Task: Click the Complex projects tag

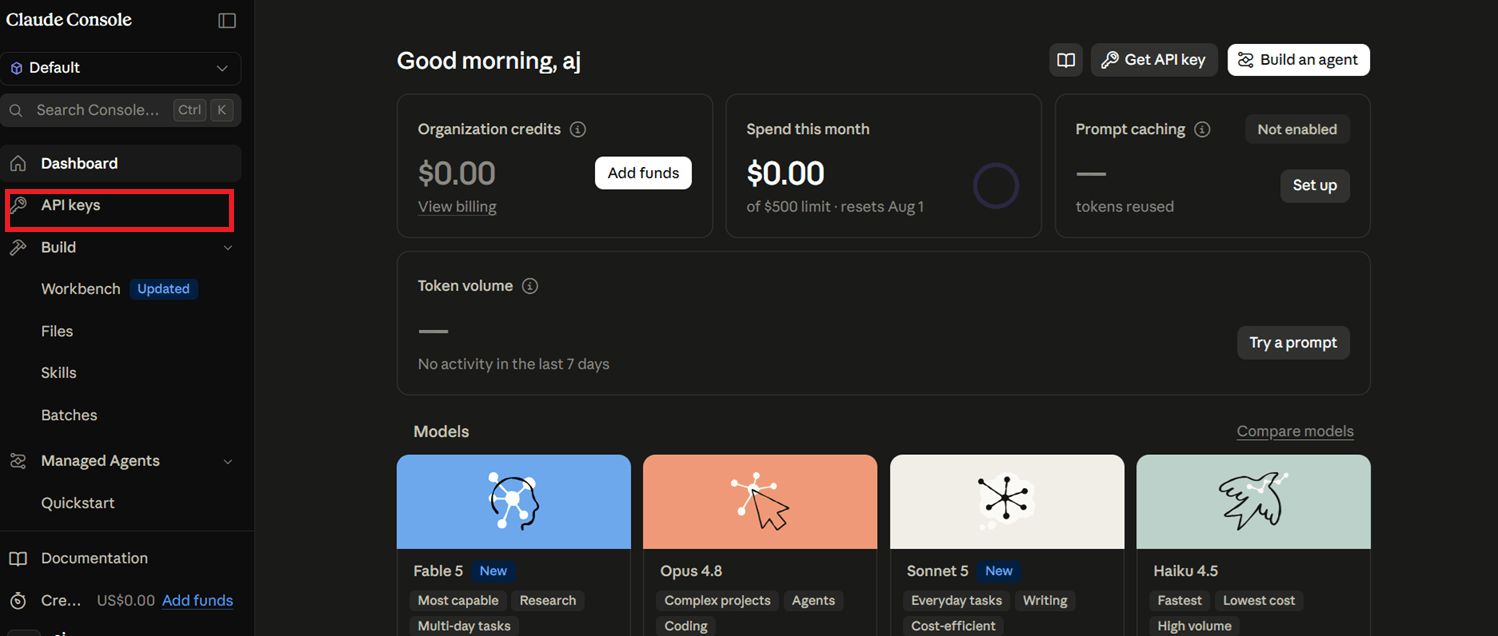Action: pos(717,601)
